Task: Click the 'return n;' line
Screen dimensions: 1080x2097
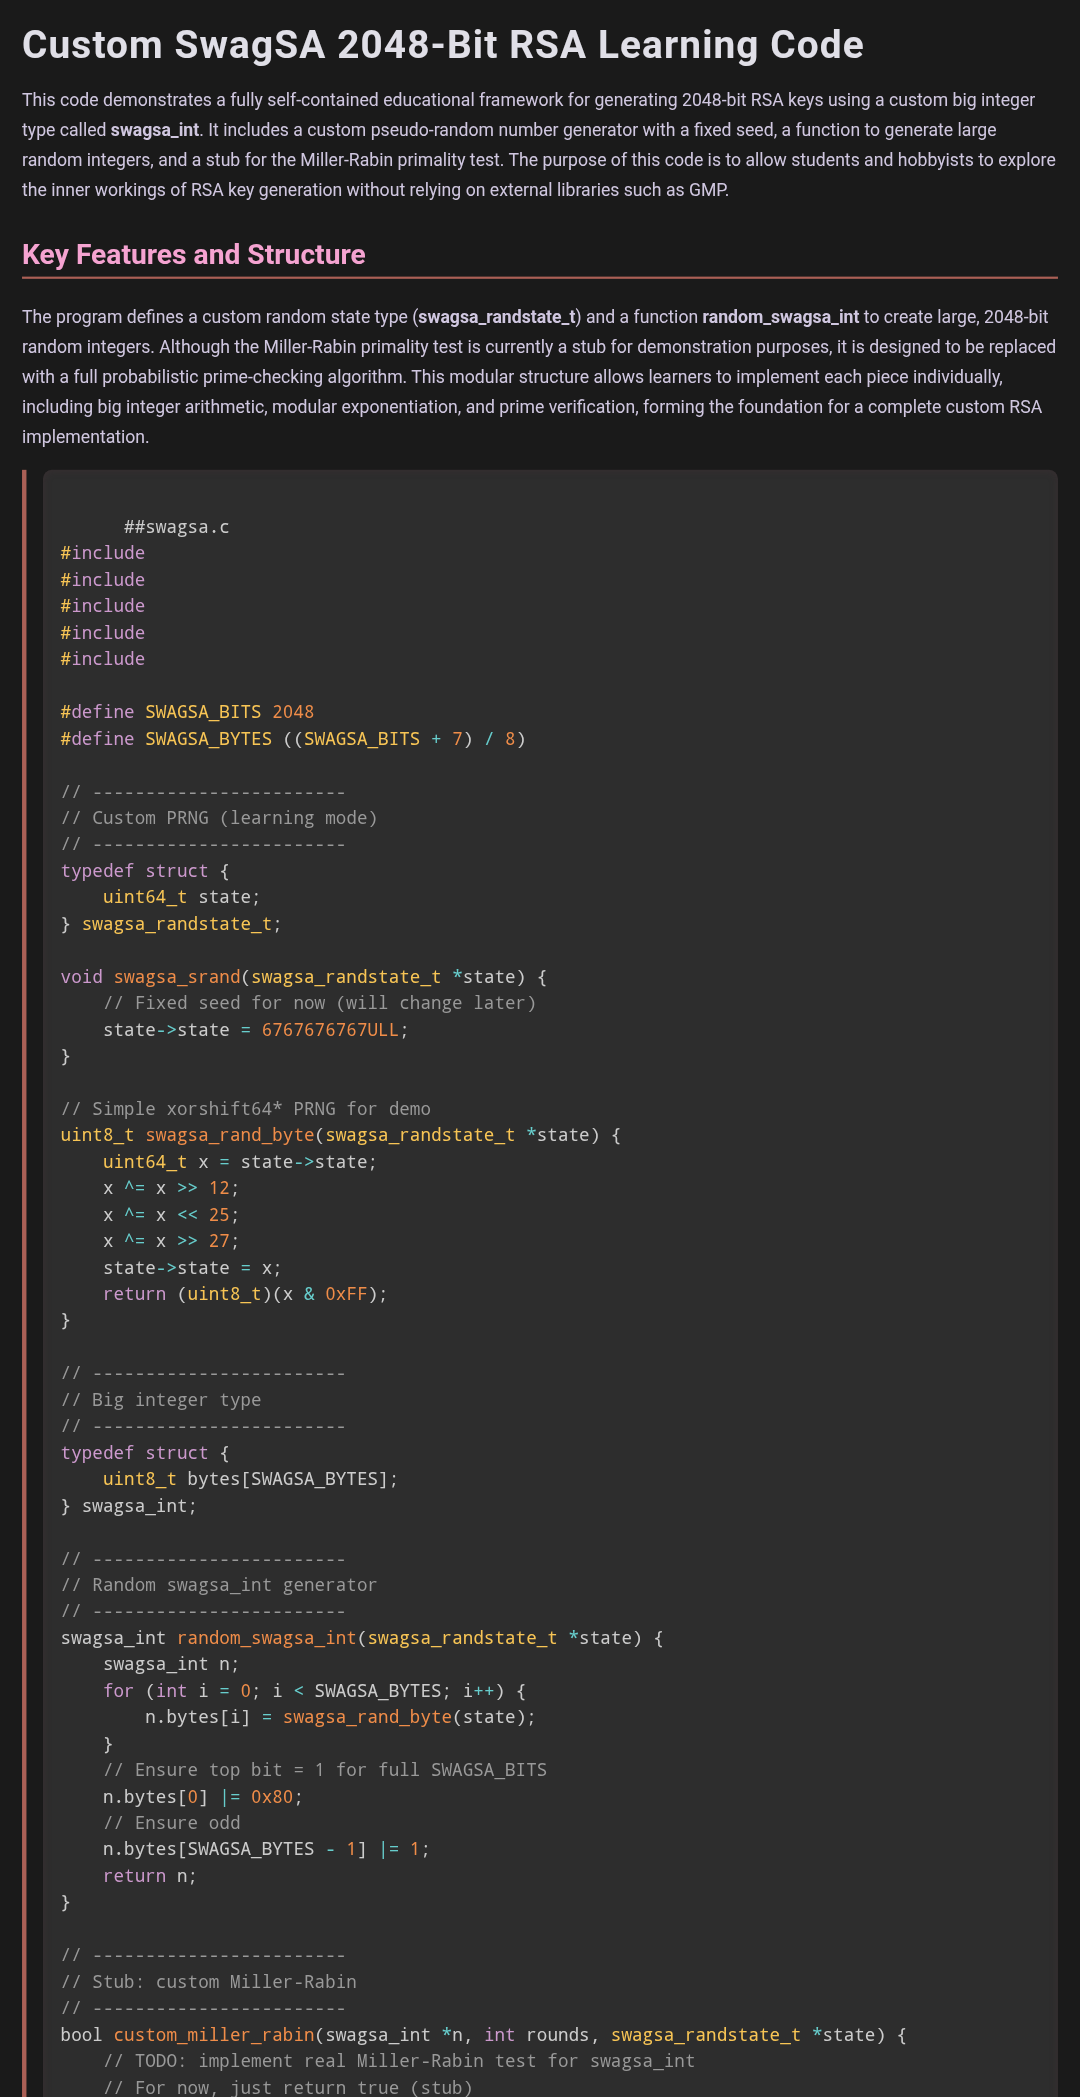Action: [x=150, y=1876]
